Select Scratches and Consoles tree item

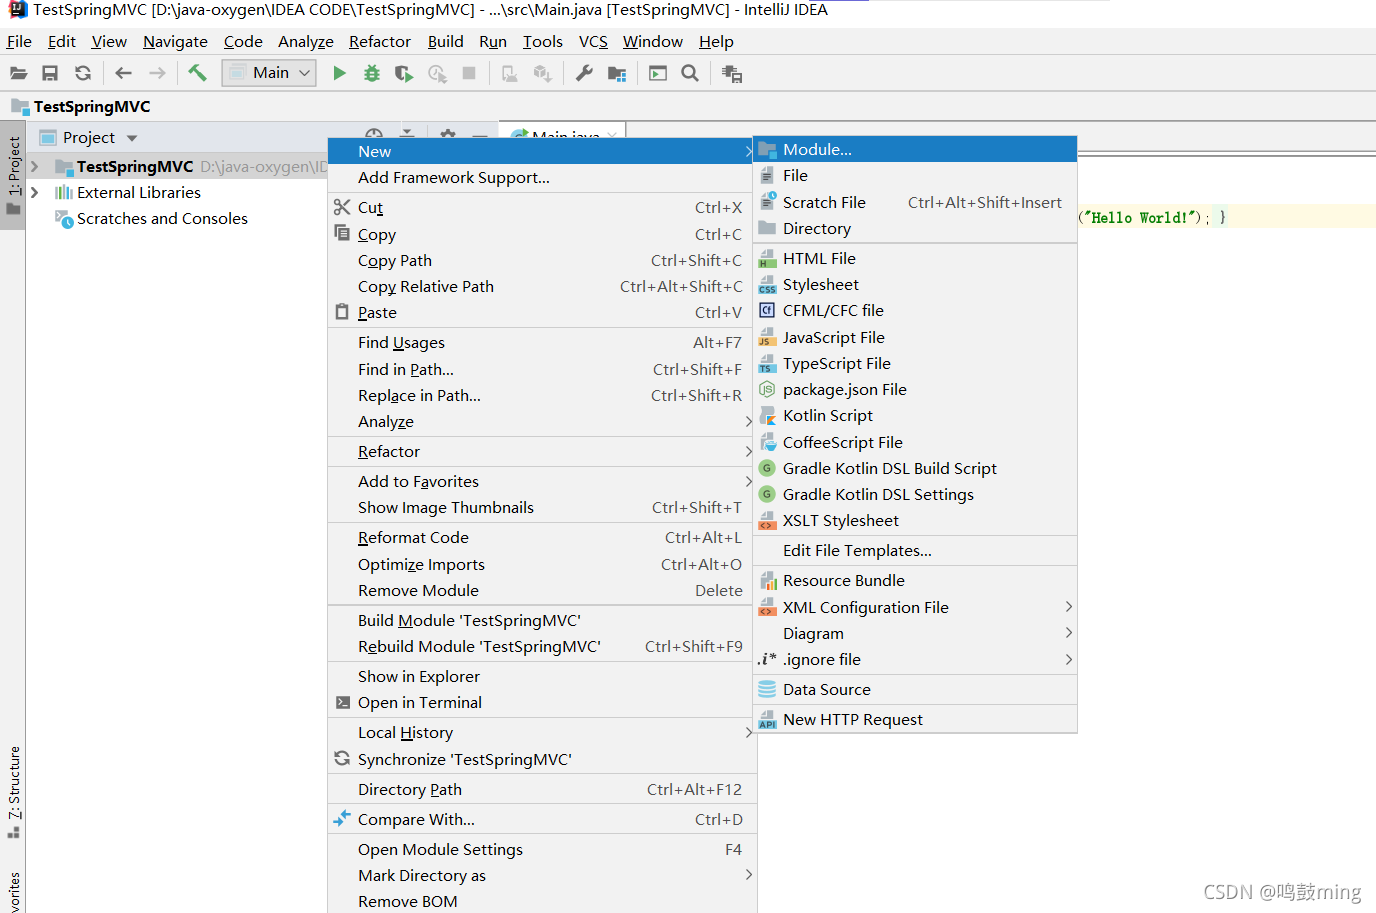162,218
